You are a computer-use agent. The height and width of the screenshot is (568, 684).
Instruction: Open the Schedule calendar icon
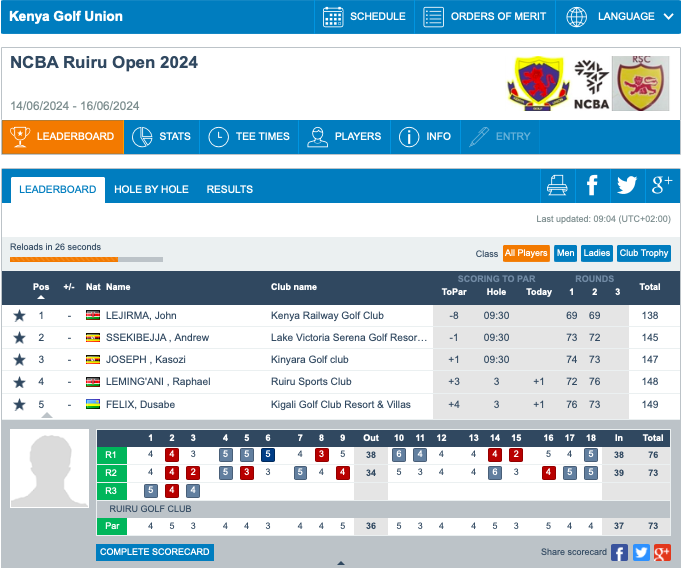(333, 17)
